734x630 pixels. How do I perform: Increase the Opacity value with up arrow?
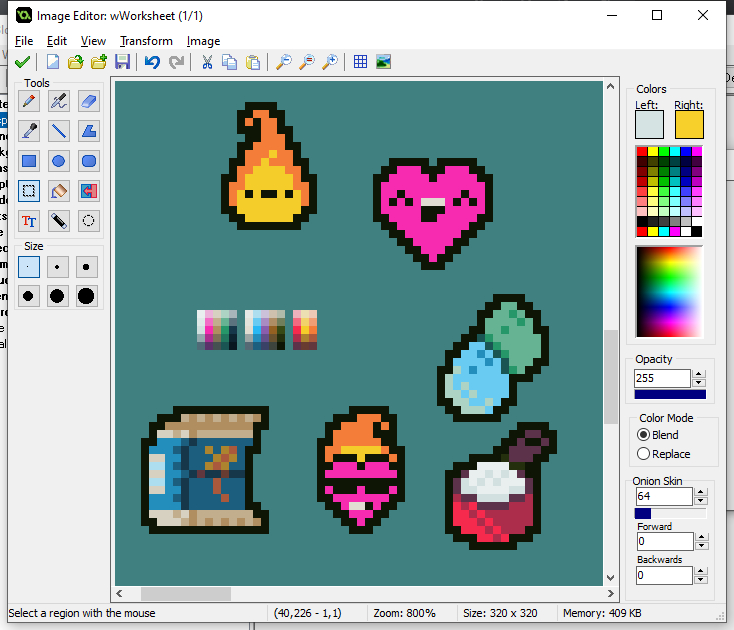click(x=699, y=375)
